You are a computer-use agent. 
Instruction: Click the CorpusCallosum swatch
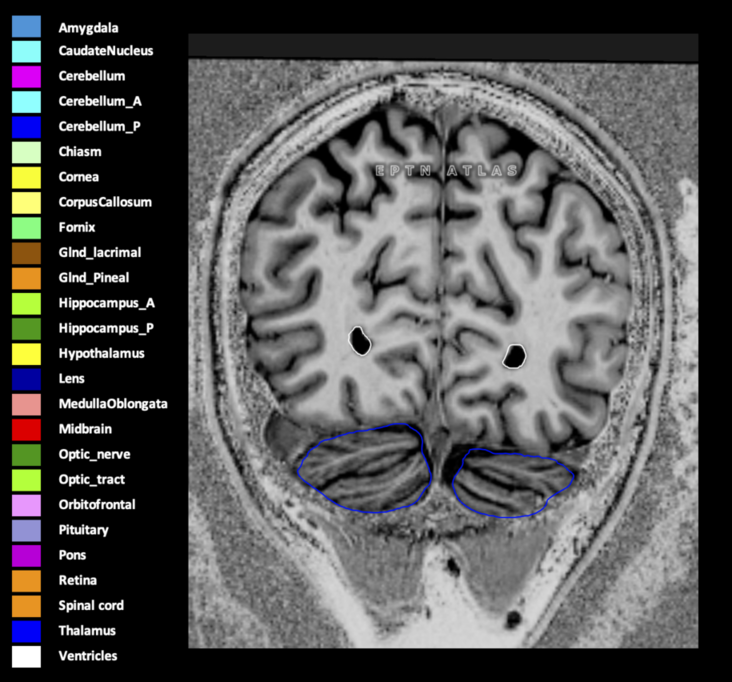[26, 203]
